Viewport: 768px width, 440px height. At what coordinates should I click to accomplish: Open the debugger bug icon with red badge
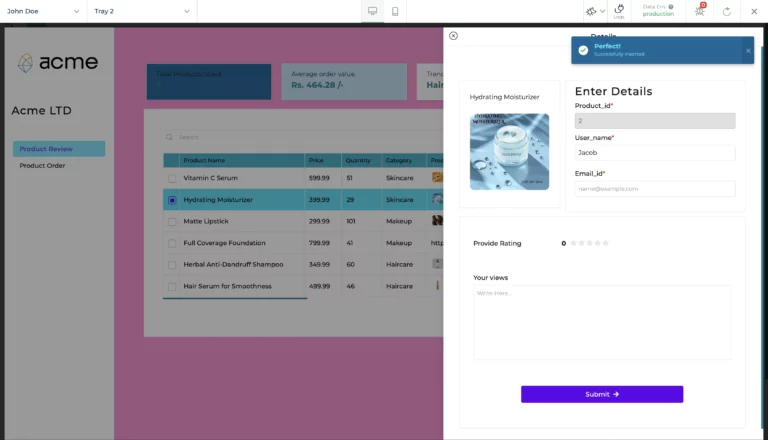click(x=700, y=11)
